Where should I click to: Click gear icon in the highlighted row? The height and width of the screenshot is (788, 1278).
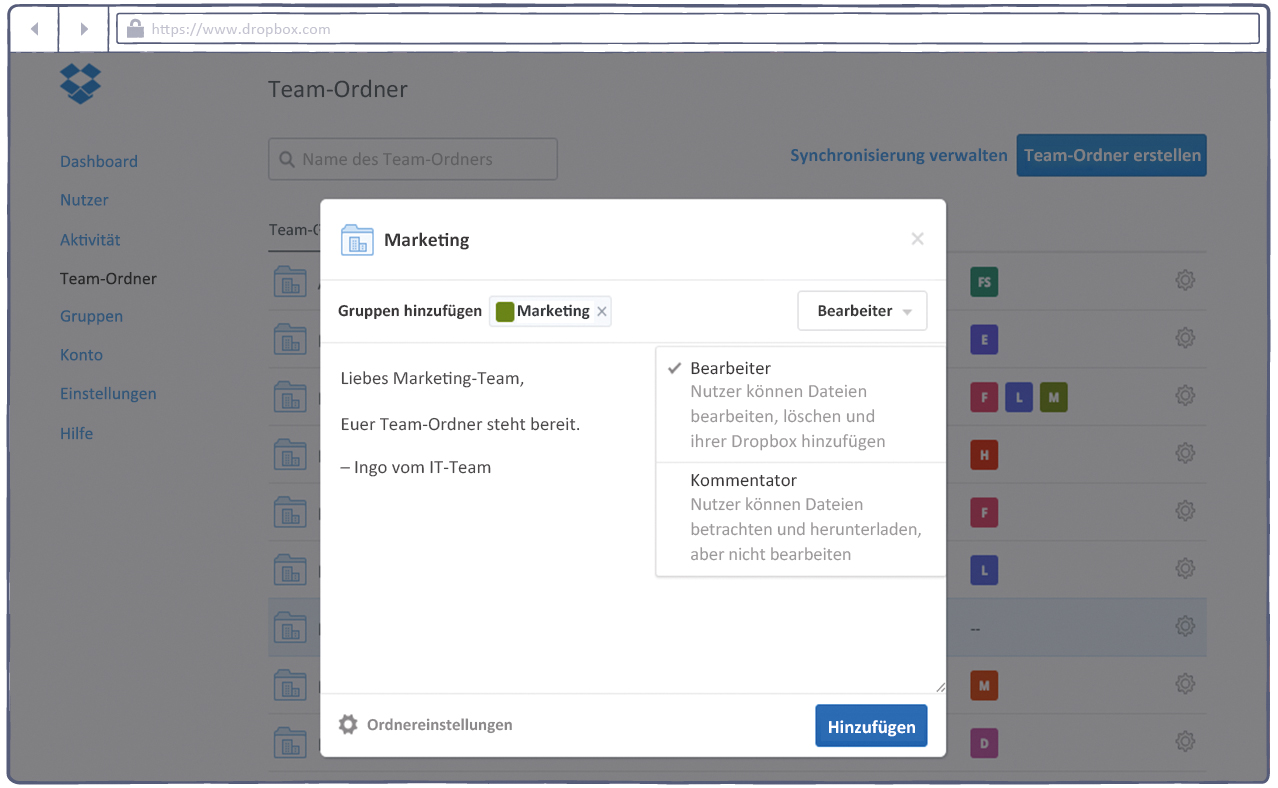point(1185,627)
